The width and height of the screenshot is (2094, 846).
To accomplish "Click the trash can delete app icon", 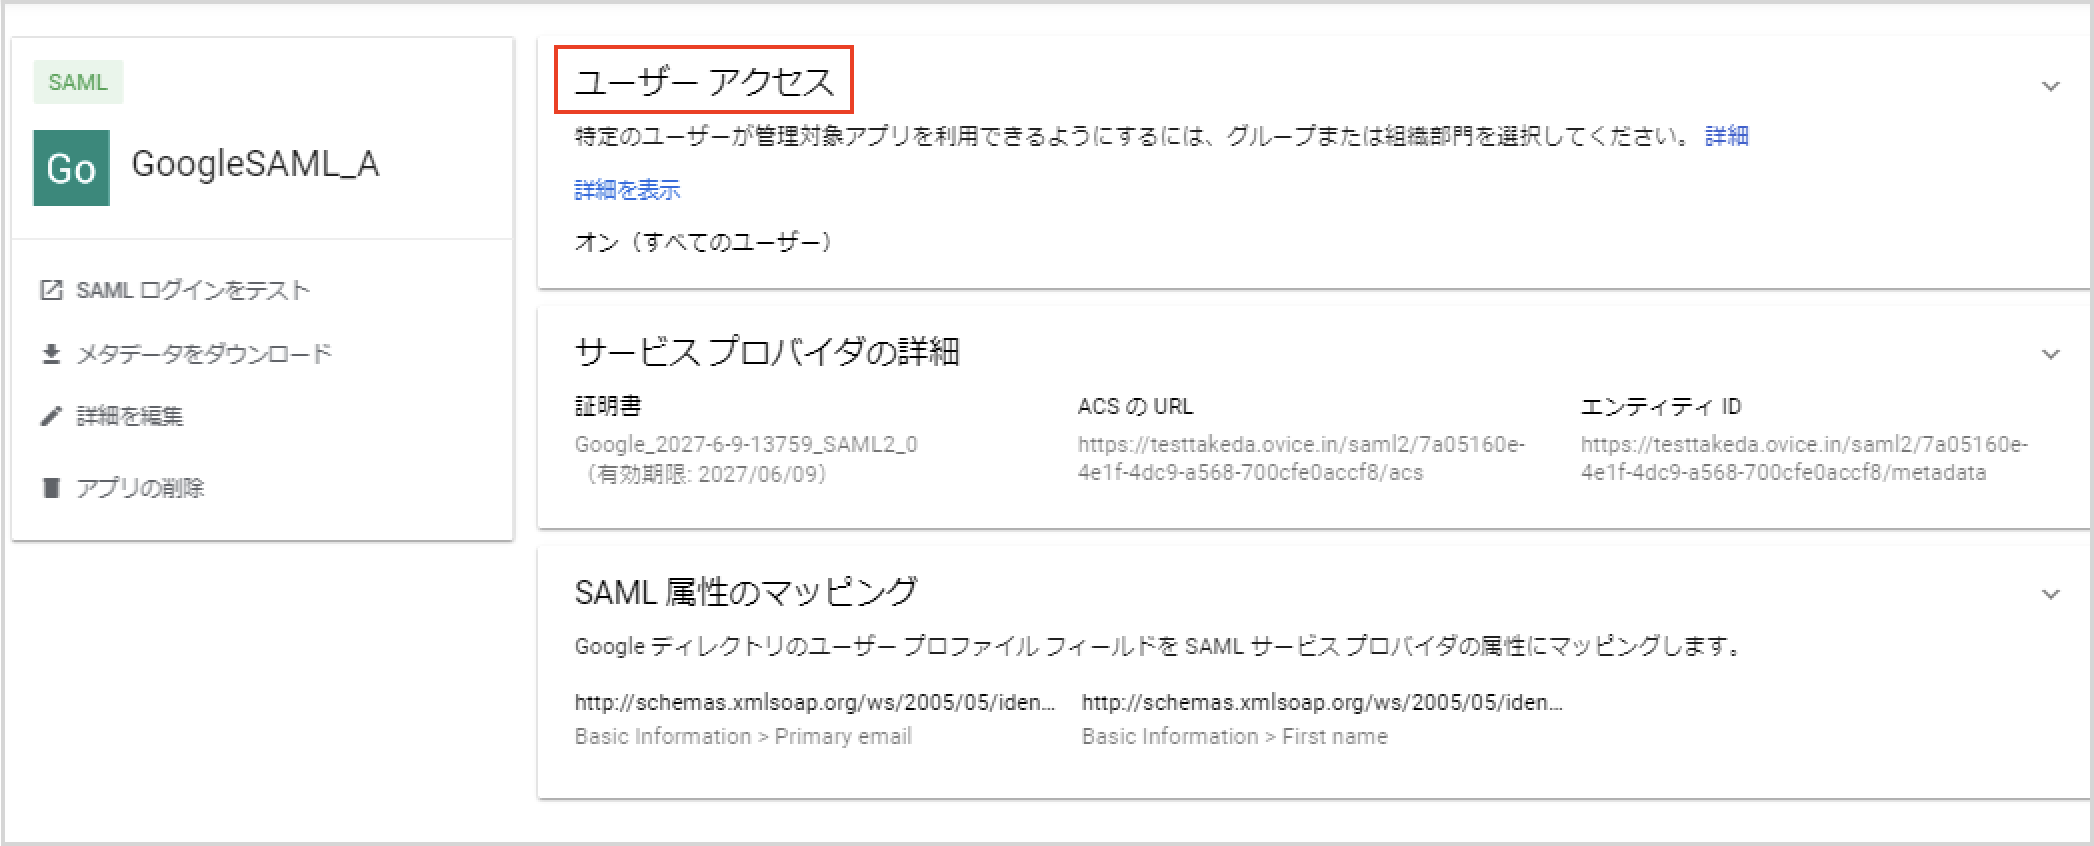I will click(51, 488).
